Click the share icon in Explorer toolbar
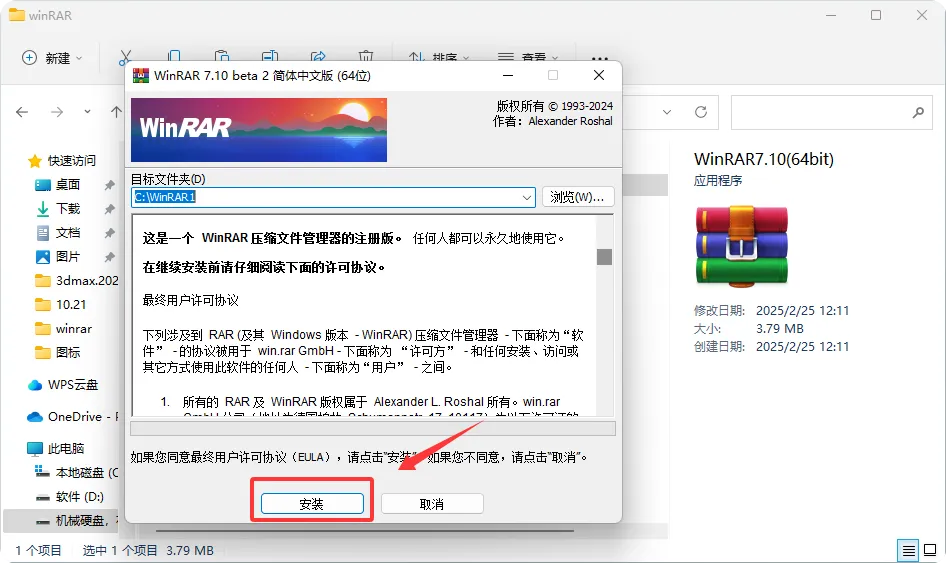The width and height of the screenshot is (946, 563). (x=318, y=57)
